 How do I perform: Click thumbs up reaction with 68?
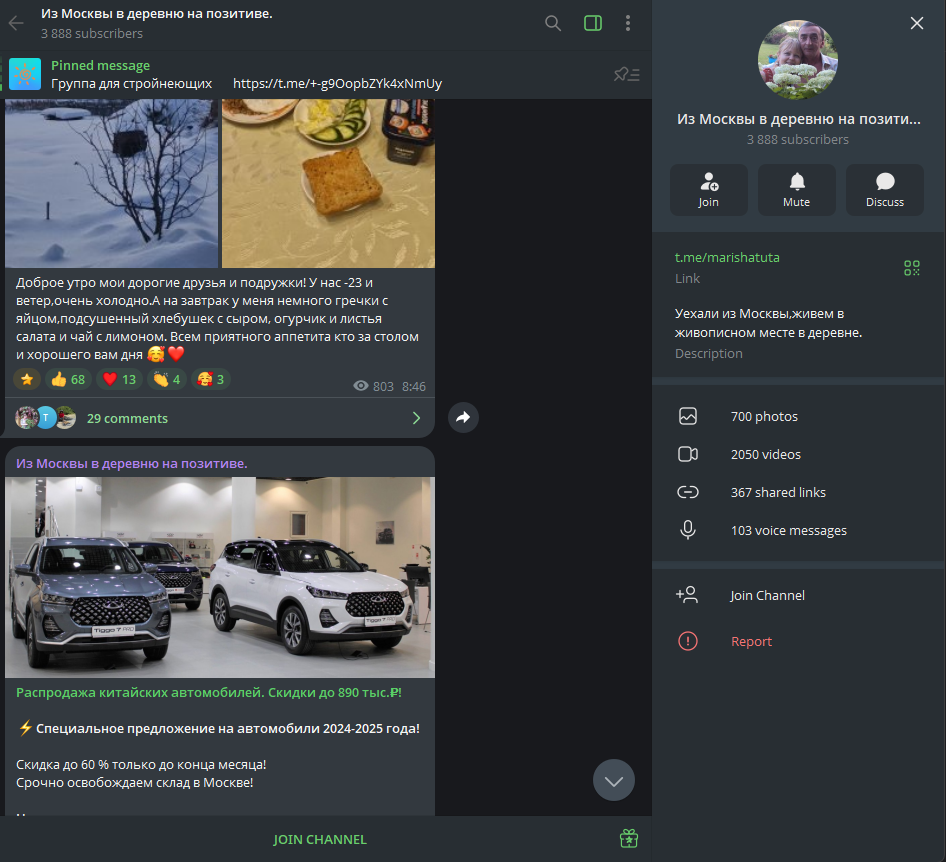pyautogui.click(x=68, y=379)
